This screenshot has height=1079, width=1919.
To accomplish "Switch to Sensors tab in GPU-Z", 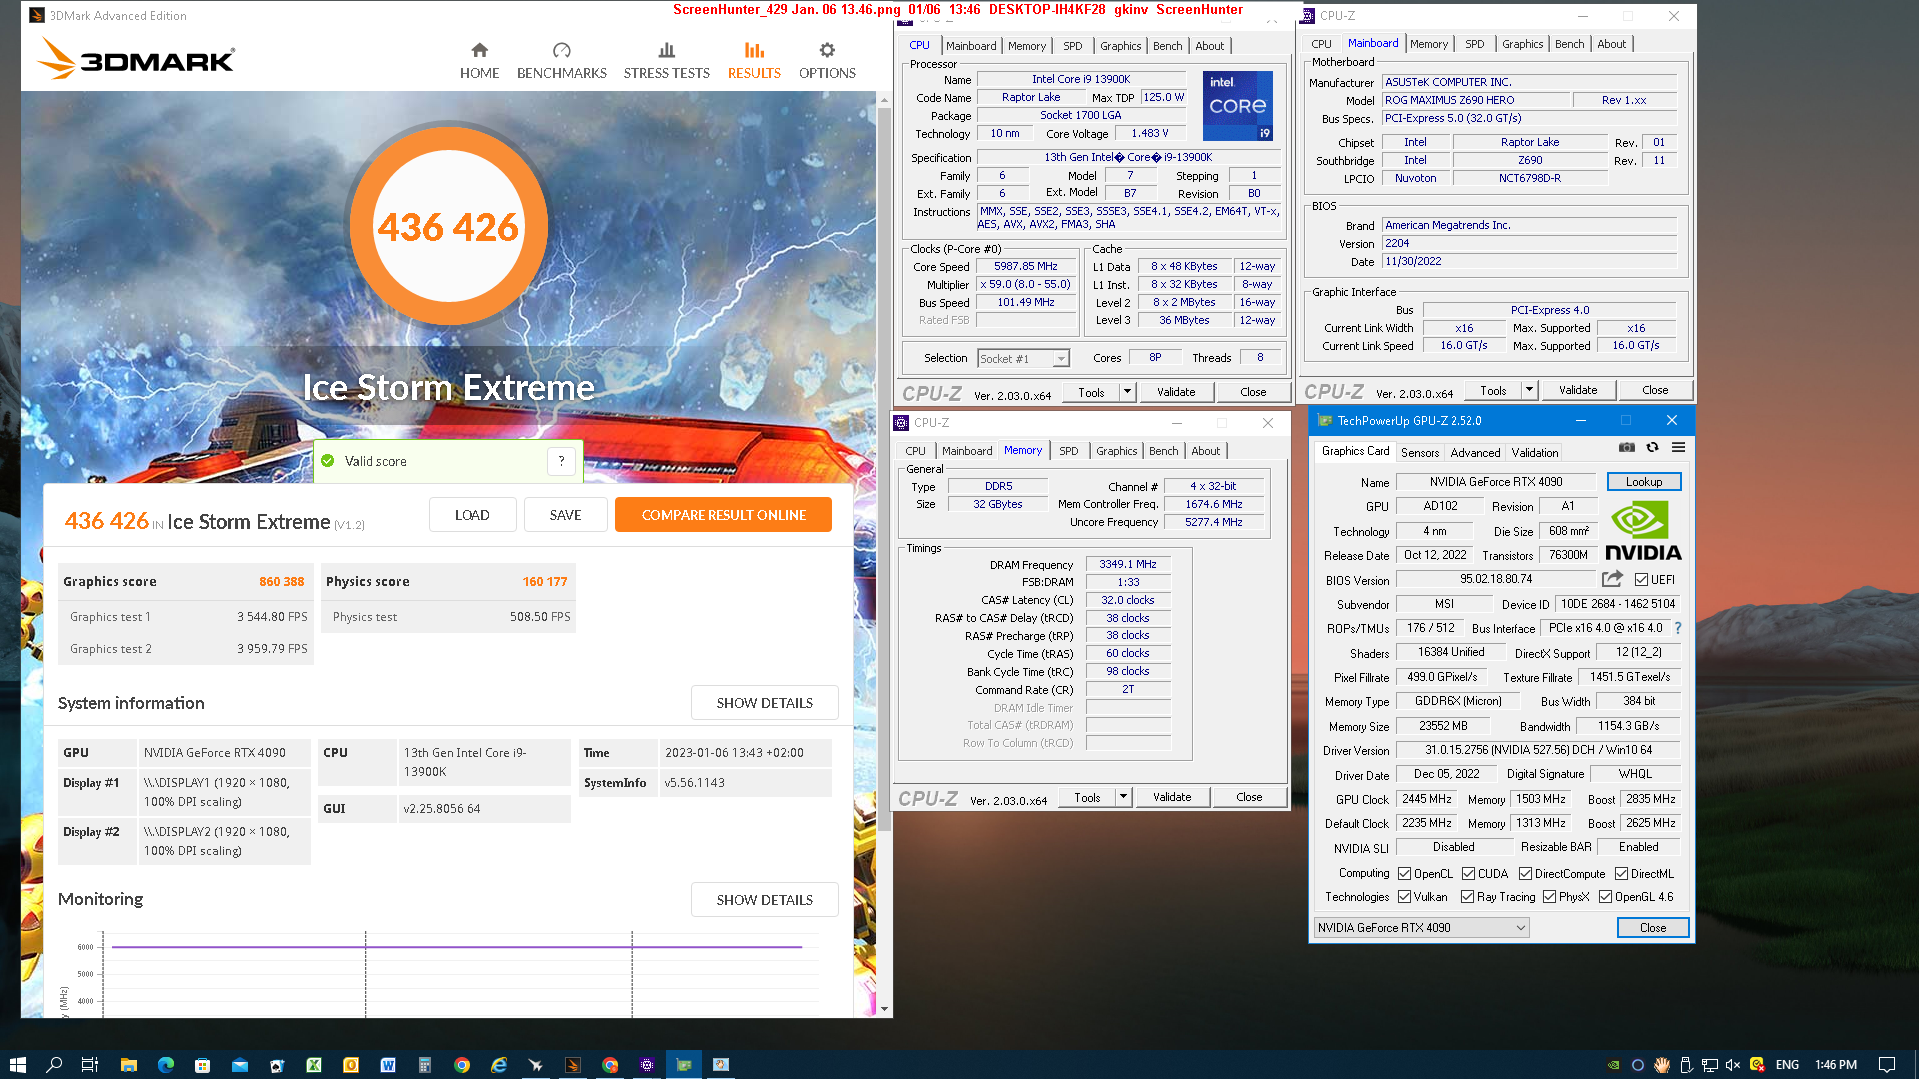I will [x=1419, y=452].
